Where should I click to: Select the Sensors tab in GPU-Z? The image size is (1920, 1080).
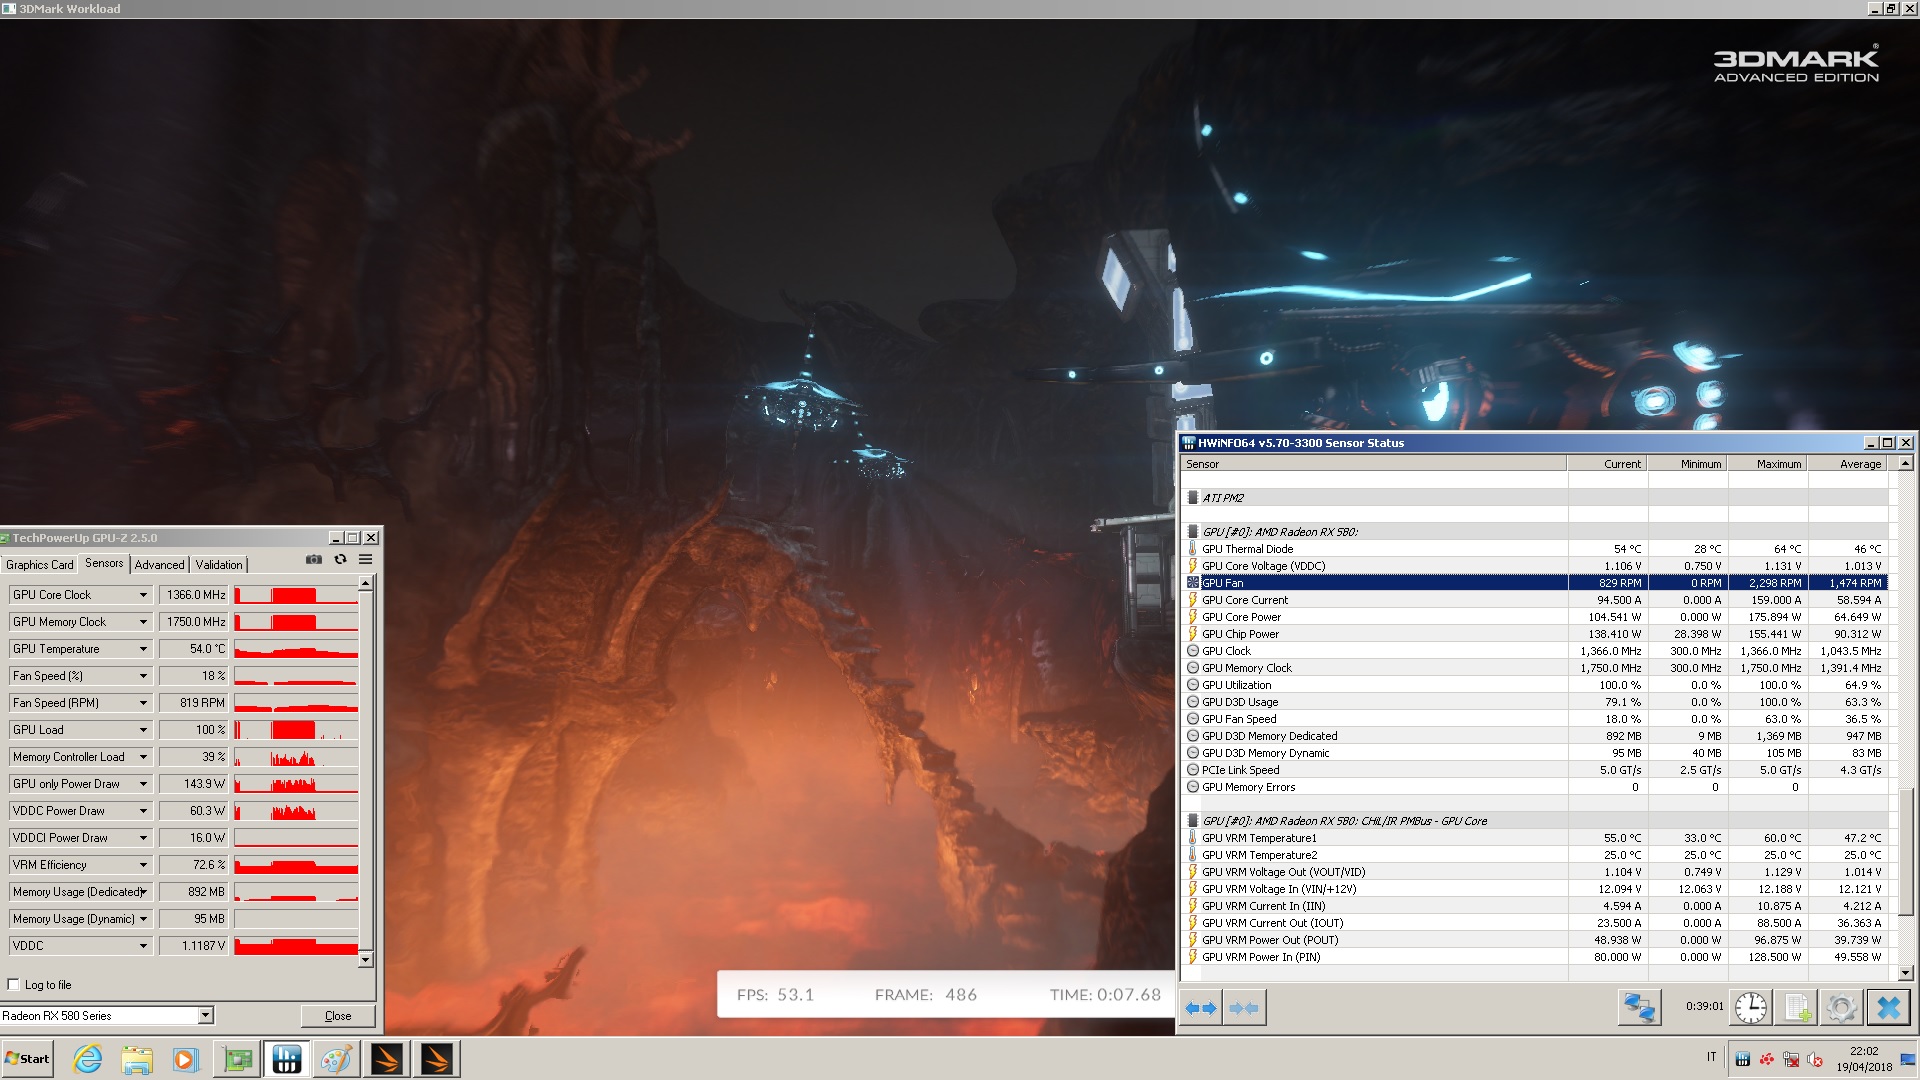click(104, 563)
